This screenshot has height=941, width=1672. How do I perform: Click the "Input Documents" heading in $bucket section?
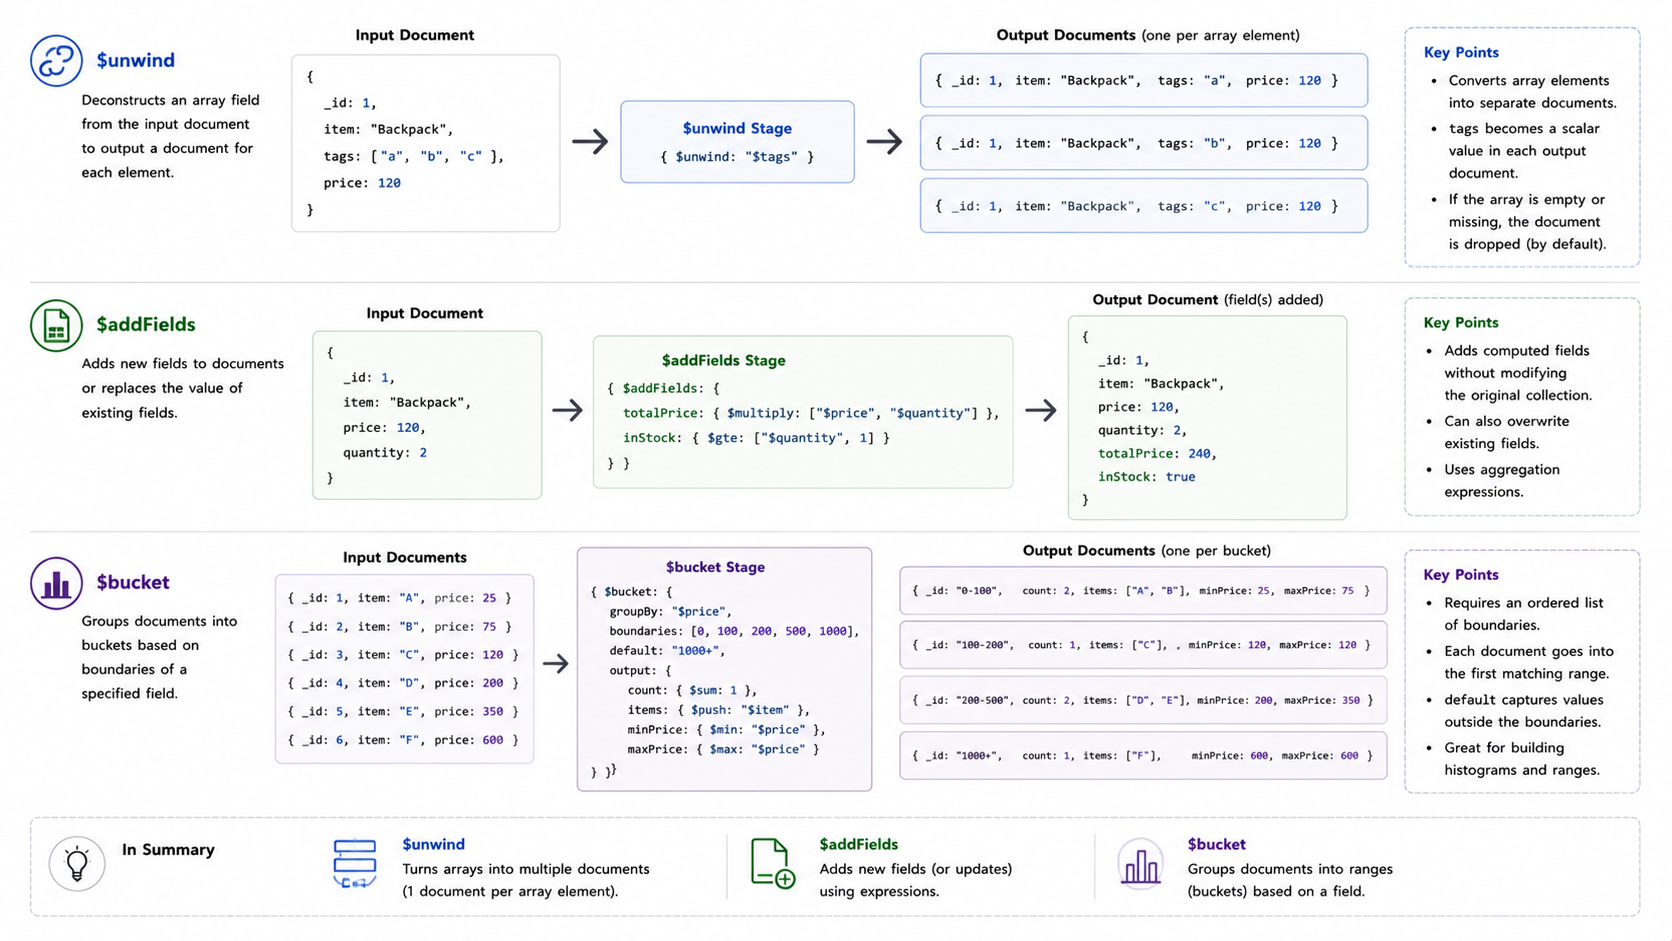pyautogui.click(x=405, y=557)
